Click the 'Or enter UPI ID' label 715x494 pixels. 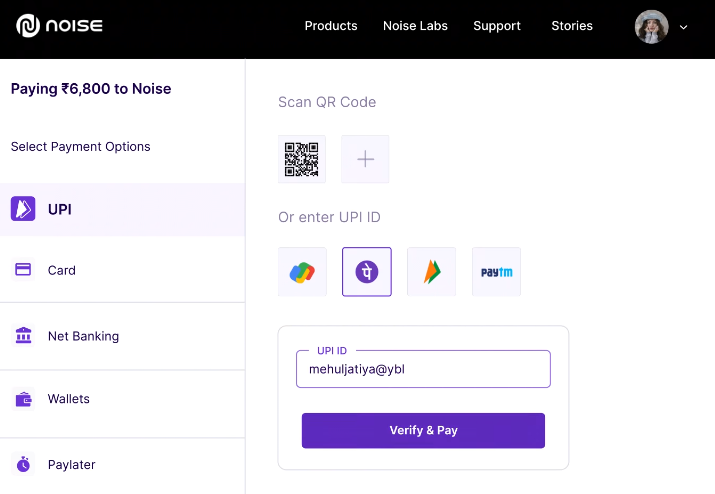point(329,217)
